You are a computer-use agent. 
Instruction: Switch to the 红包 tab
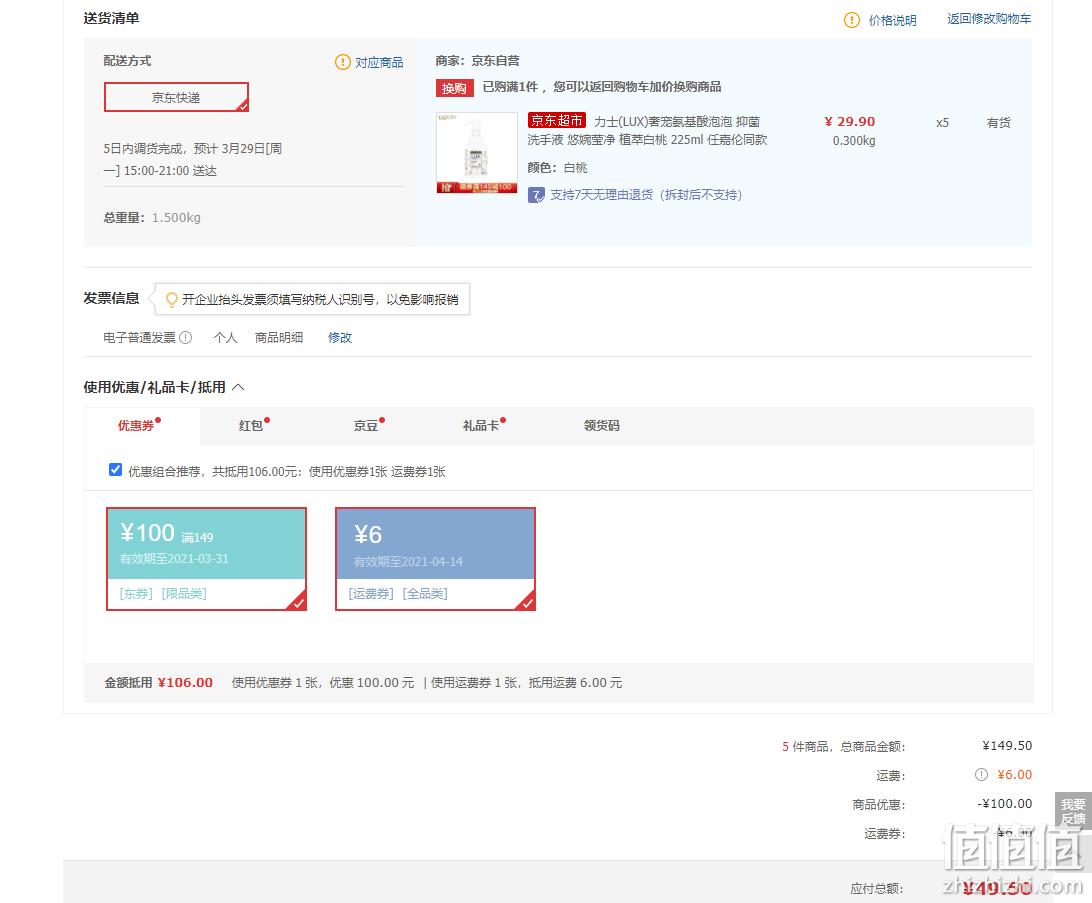(251, 425)
